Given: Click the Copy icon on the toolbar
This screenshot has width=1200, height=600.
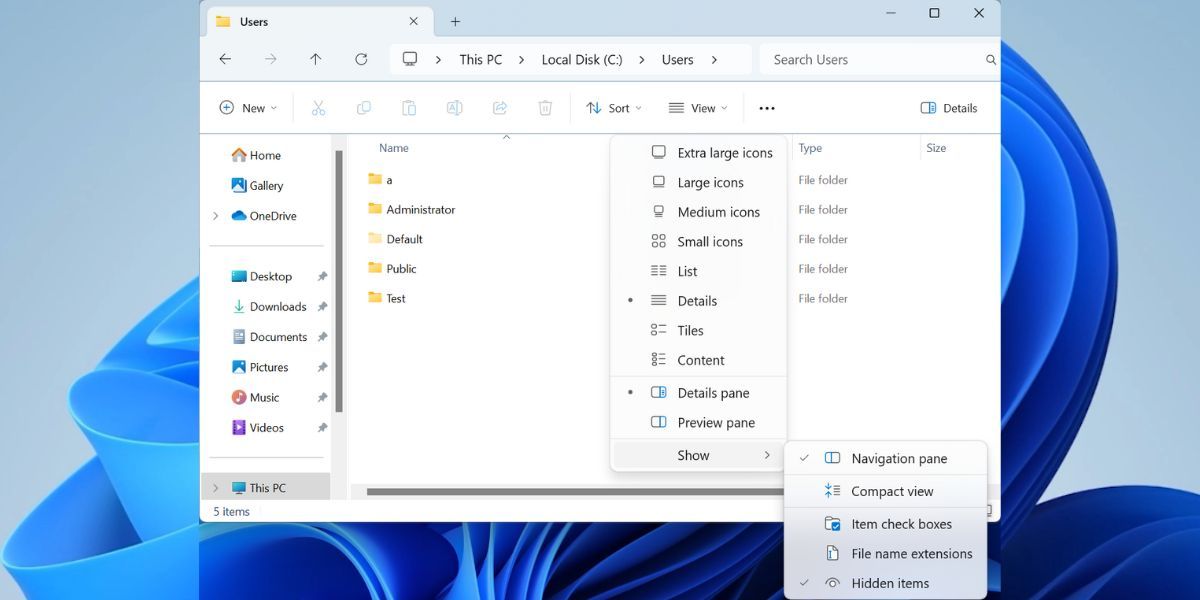Looking at the screenshot, I should pos(363,107).
